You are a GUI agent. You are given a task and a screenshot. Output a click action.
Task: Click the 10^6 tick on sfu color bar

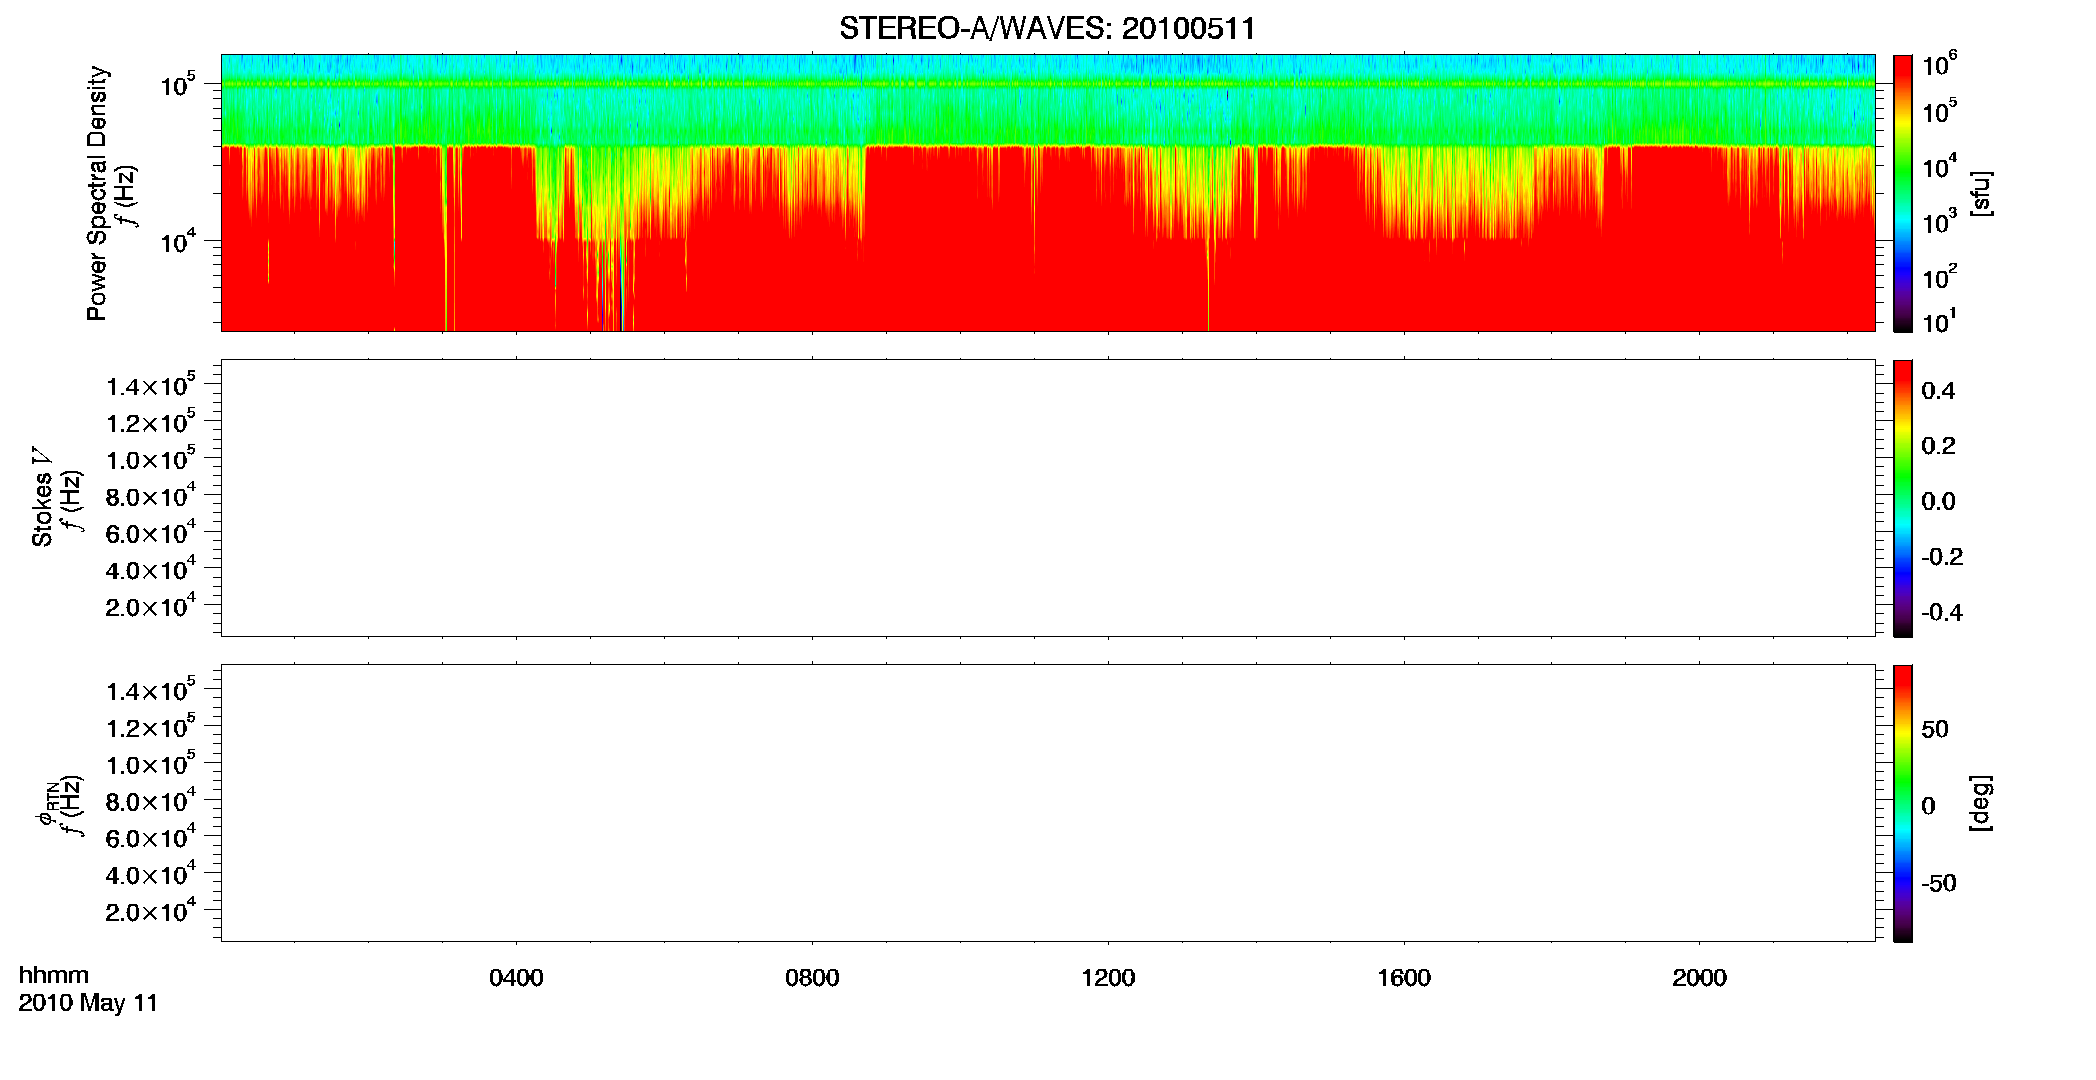click(x=1940, y=65)
